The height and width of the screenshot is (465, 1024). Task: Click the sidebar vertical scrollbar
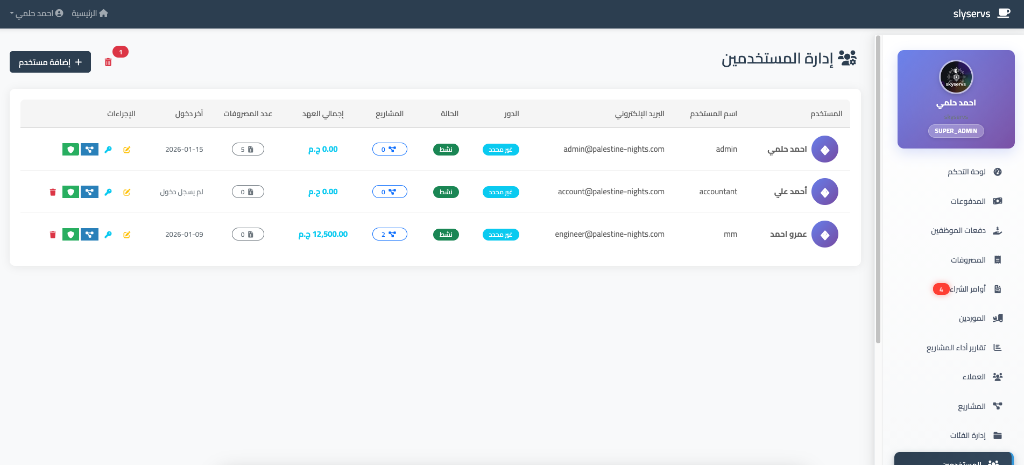click(x=878, y=190)
